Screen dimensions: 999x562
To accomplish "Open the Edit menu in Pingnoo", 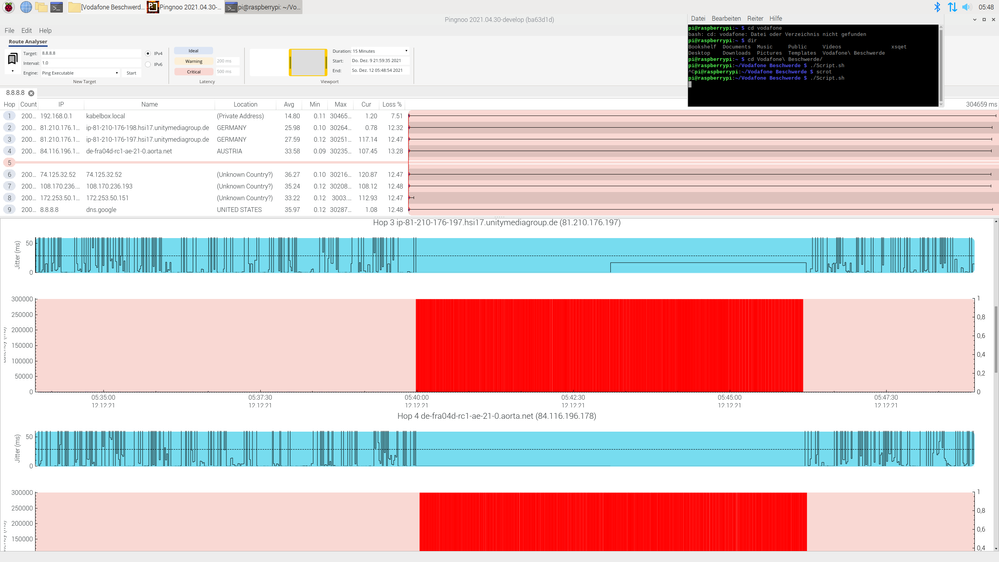I will click(26, 31).
